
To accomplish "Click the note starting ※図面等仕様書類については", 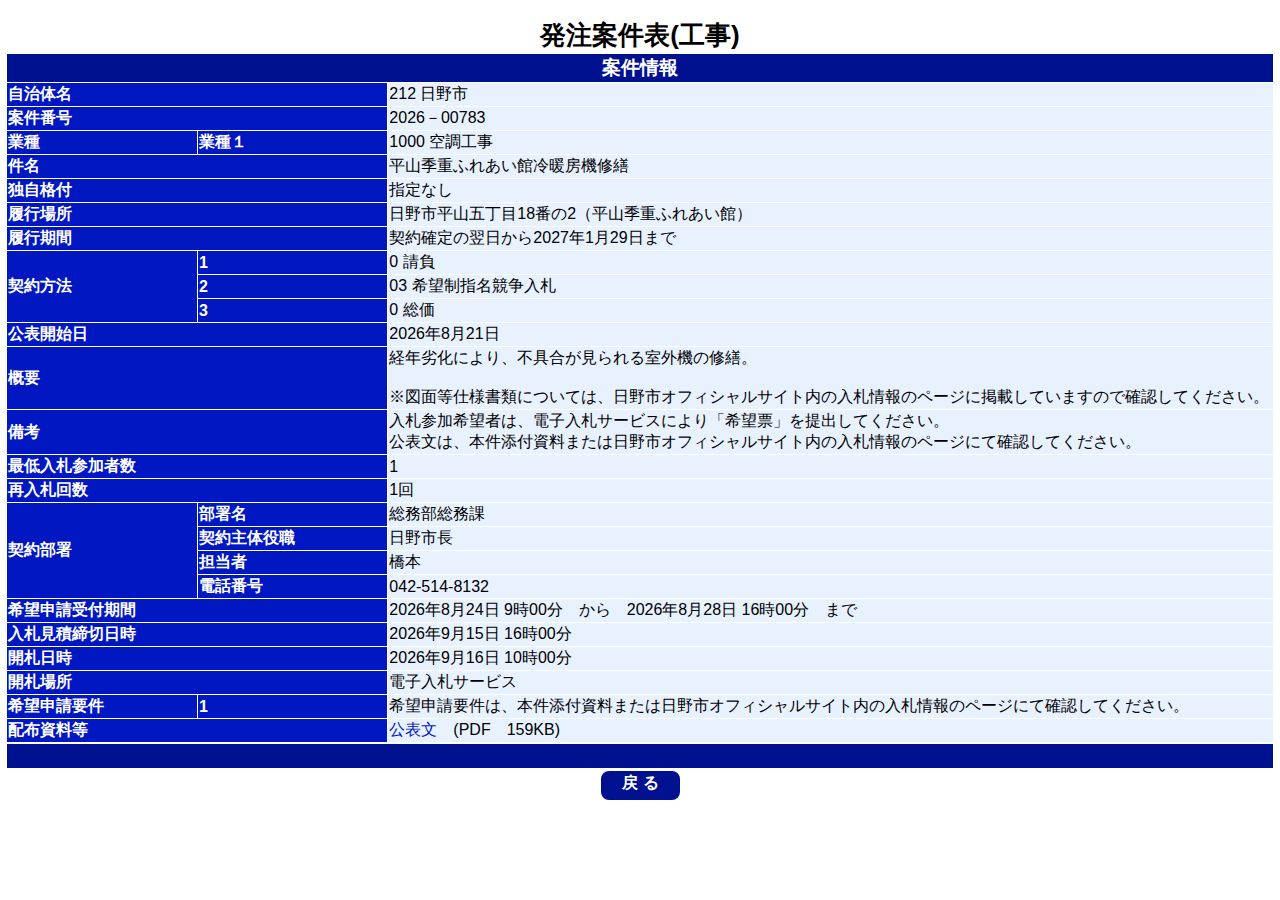I will (x=827, y=397).
